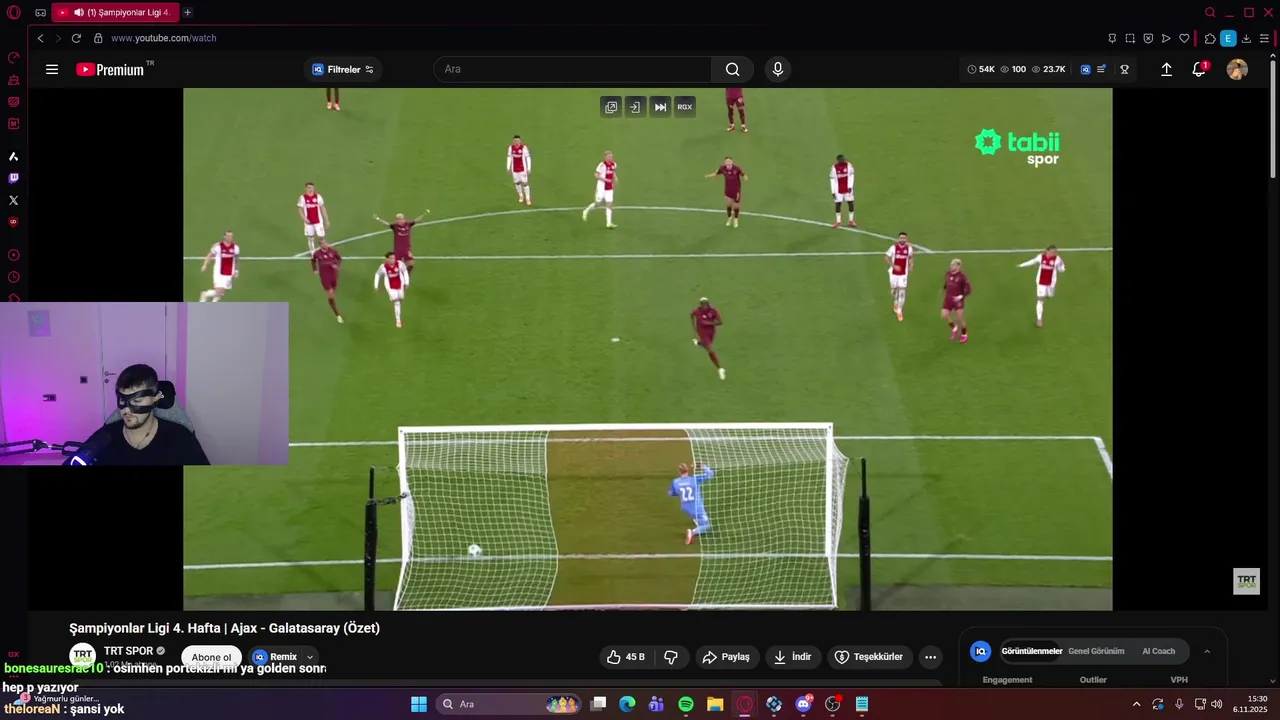Like the video (45 B)
This screenshot has width=1280, height=720.
click(x=627, y=657)
